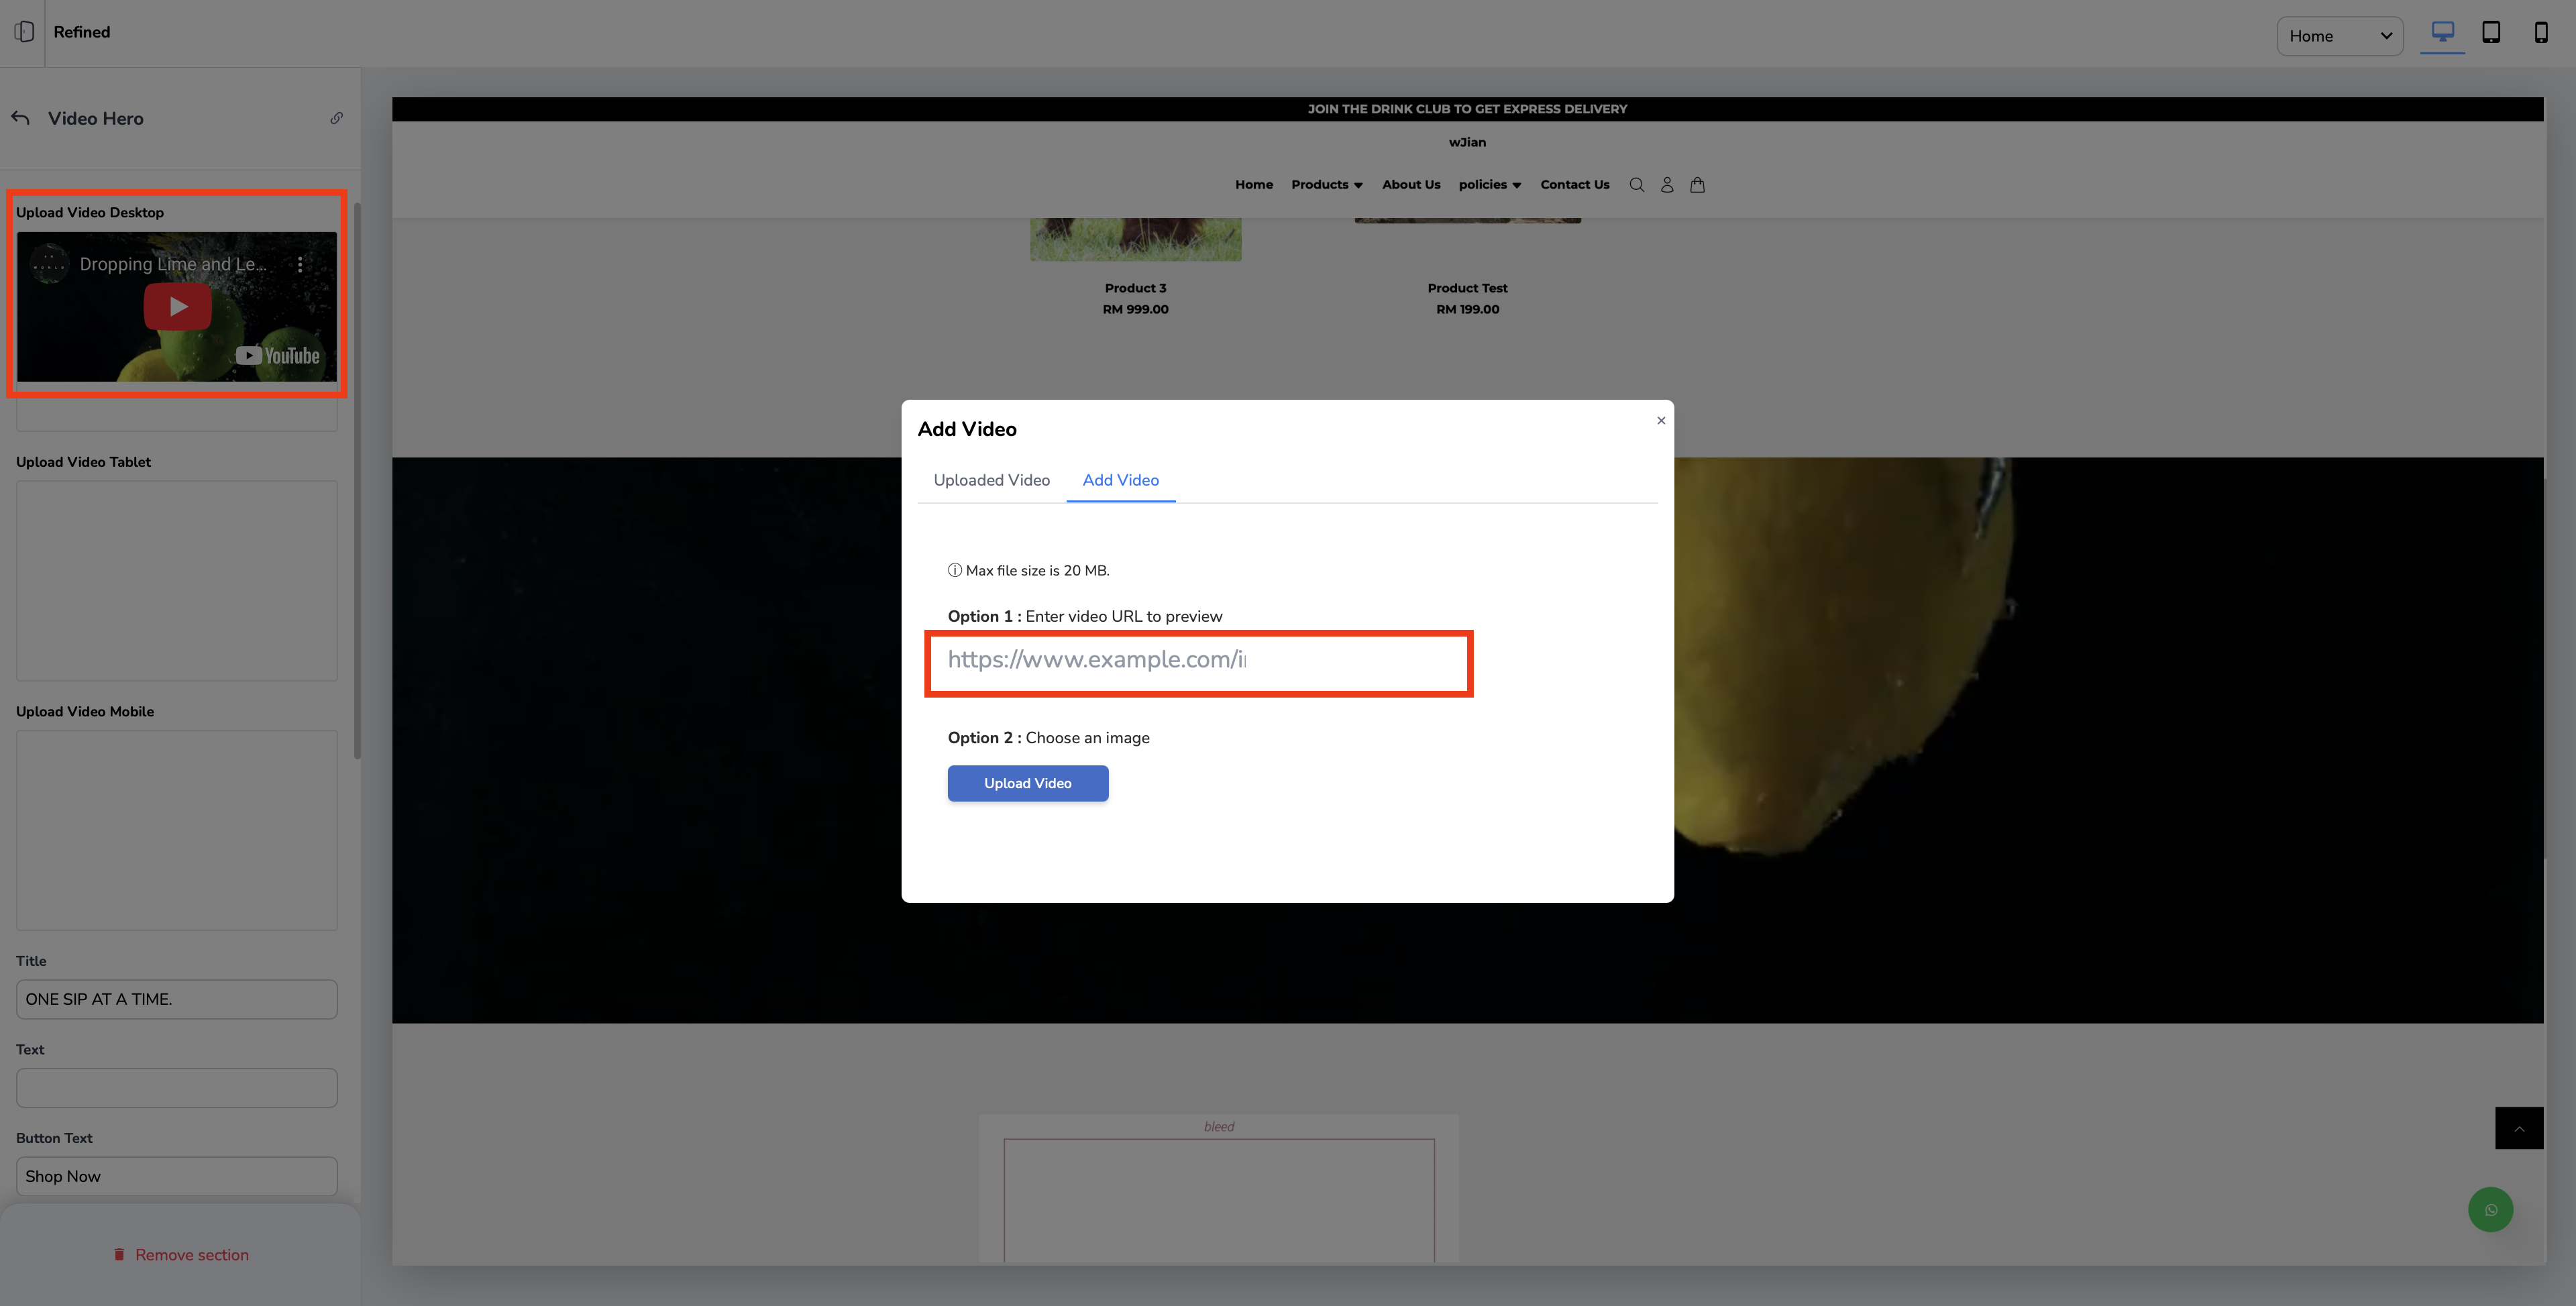Screen dimensions: 2576x1306
Task: Play the YouTube video thumbnail
Action: (177, 307)
